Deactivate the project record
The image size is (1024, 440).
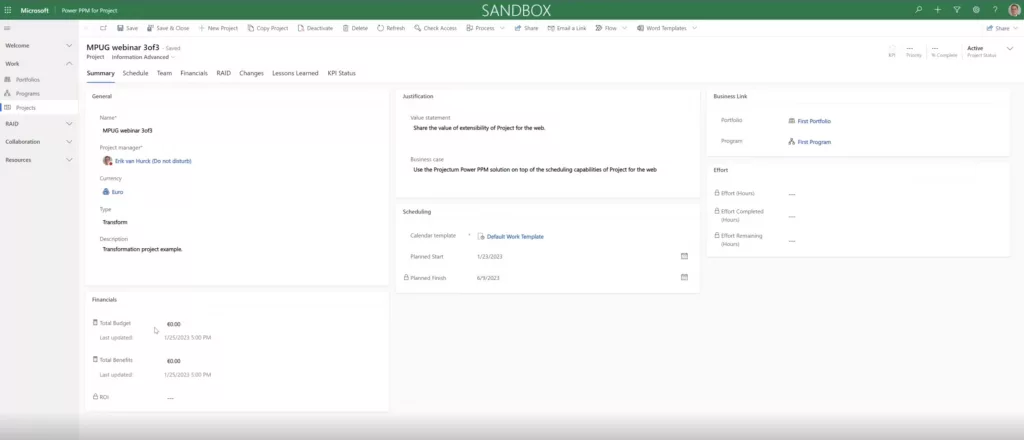point(315,28)
